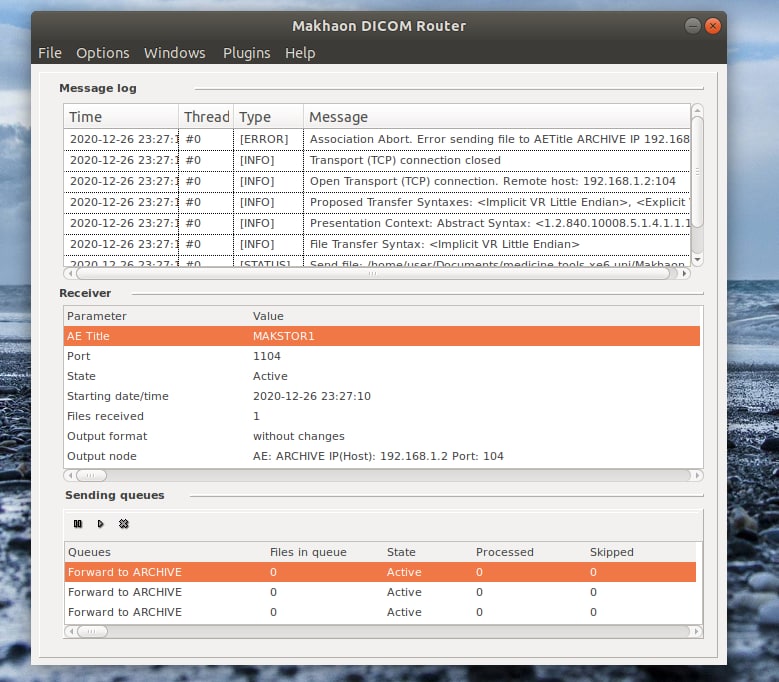Click Receiver panel scroll-left arrow

(x=71, y=475)
